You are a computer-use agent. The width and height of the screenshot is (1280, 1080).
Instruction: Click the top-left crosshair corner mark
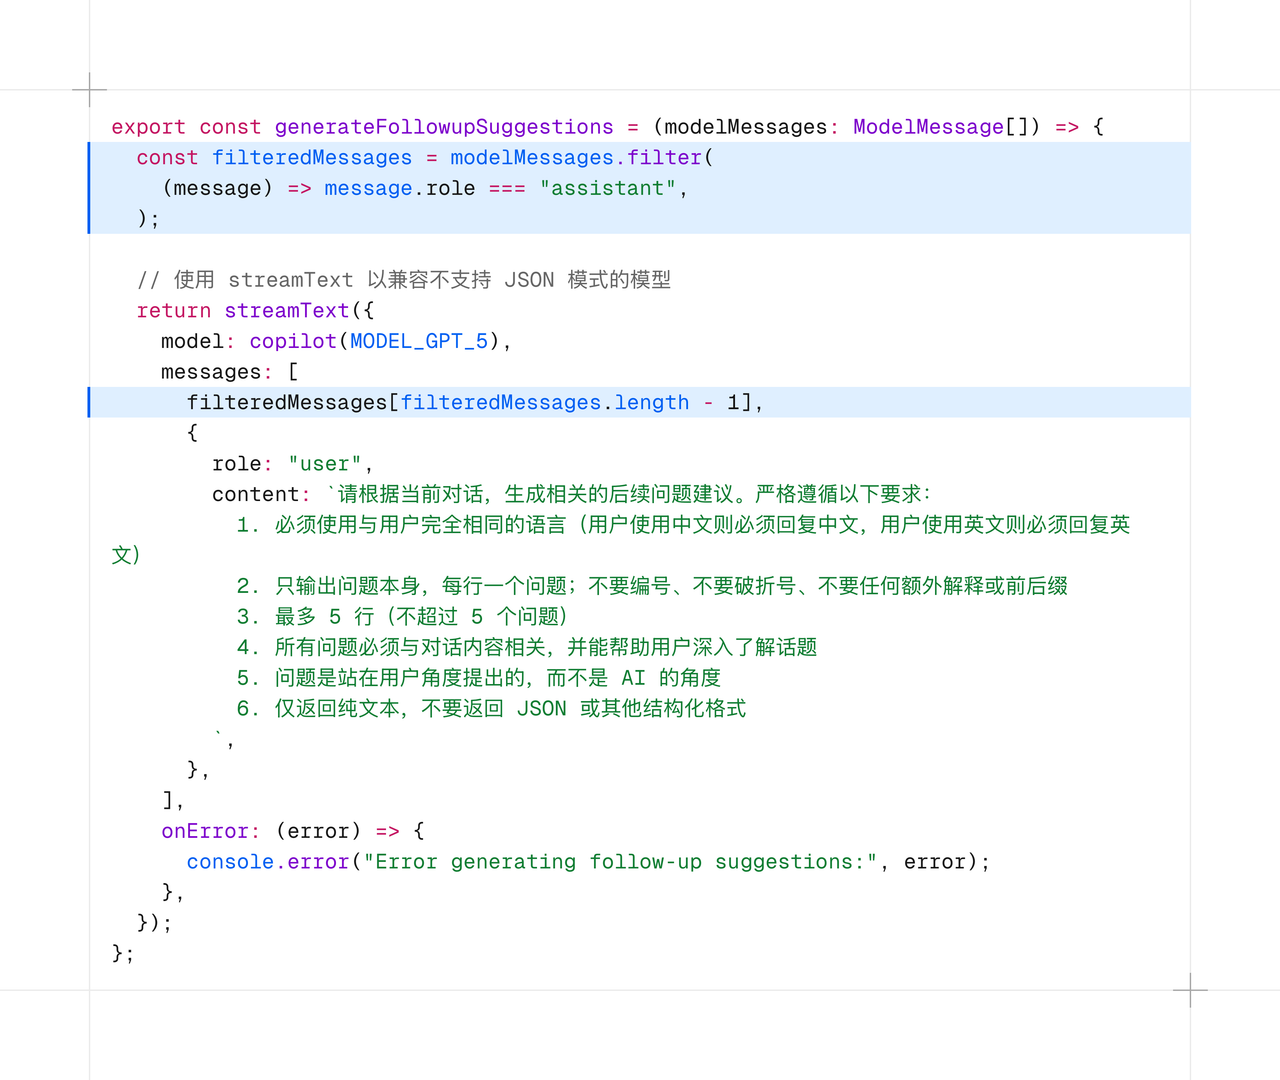click(90, 90)
